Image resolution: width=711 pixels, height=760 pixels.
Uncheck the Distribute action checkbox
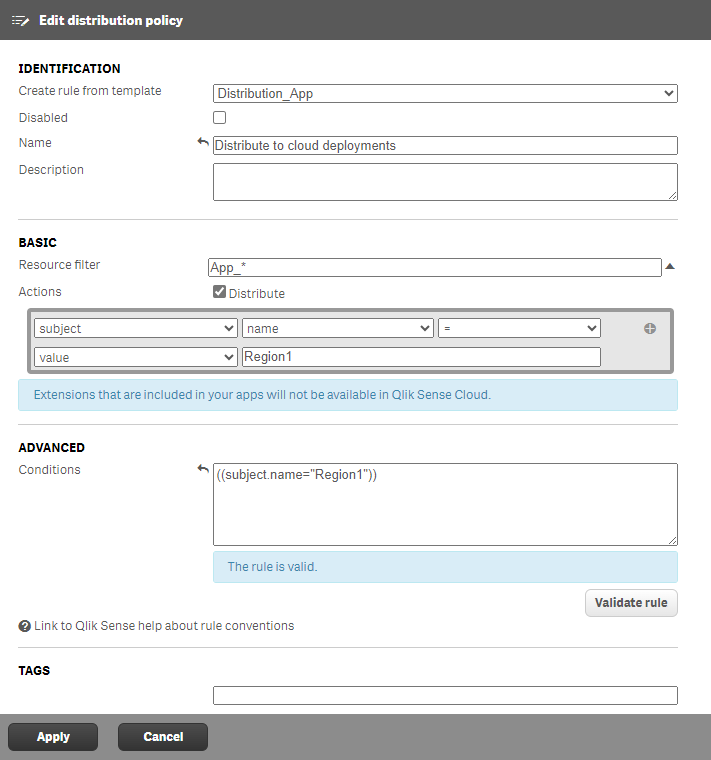tap(220, 293)
